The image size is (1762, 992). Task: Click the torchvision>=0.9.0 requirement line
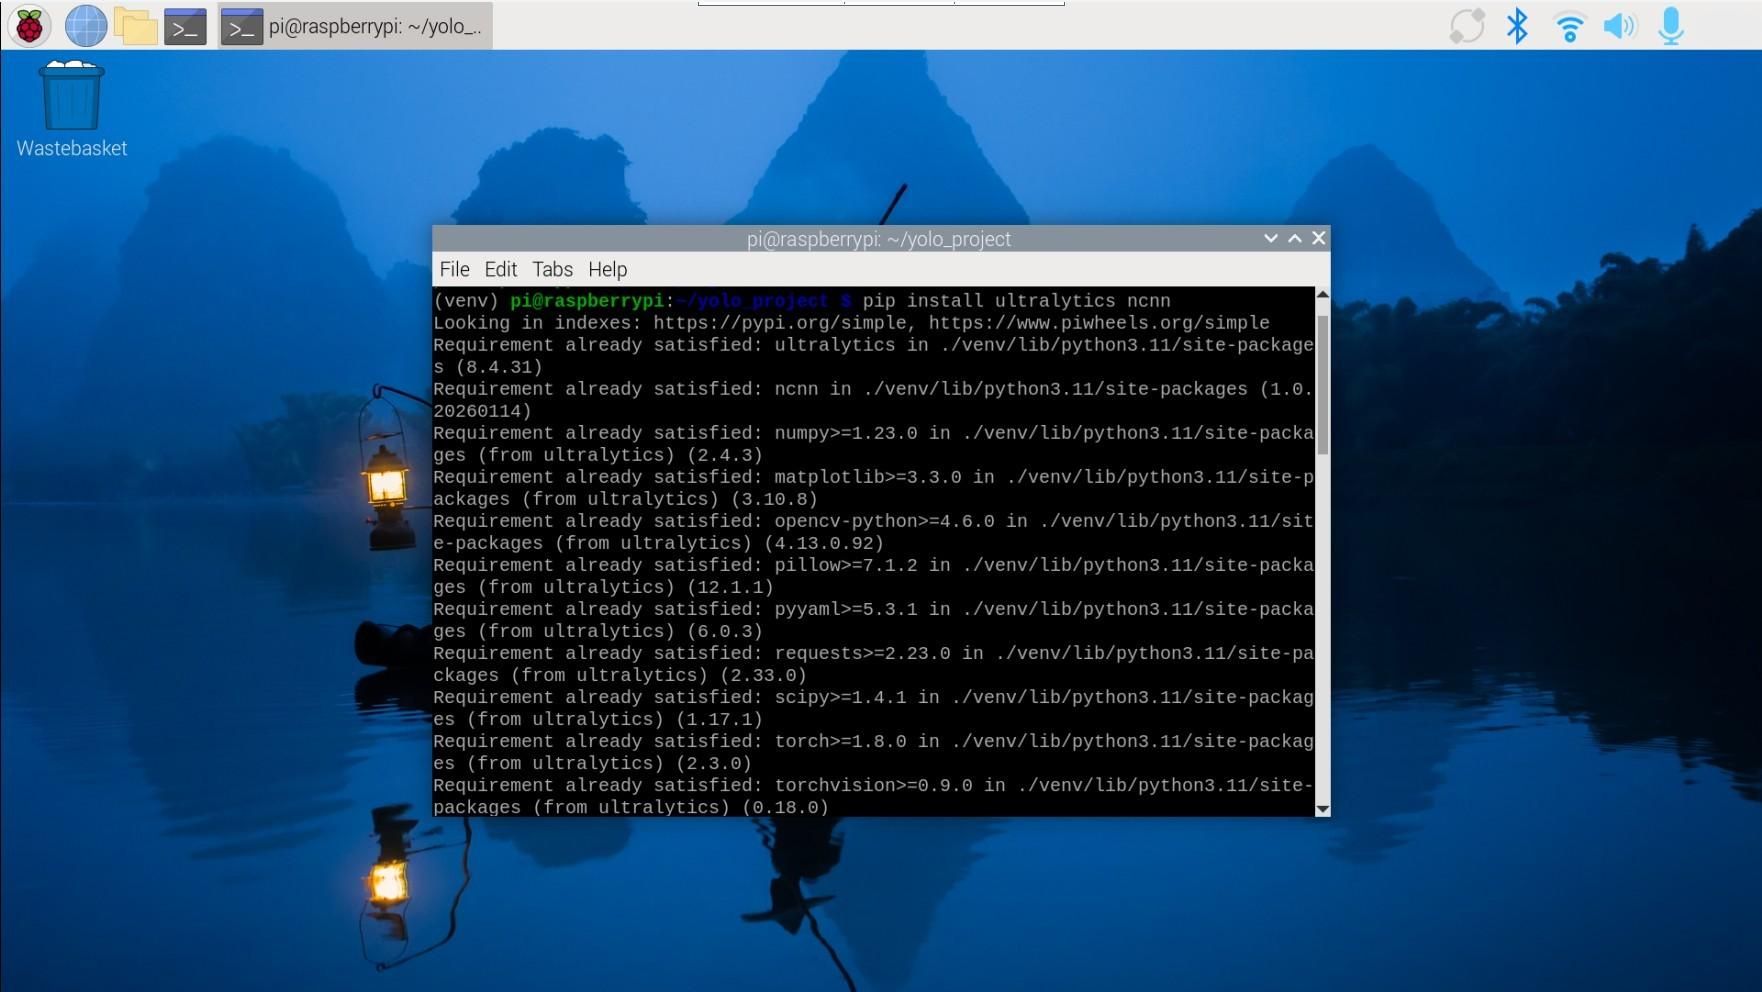coord(873,796)
